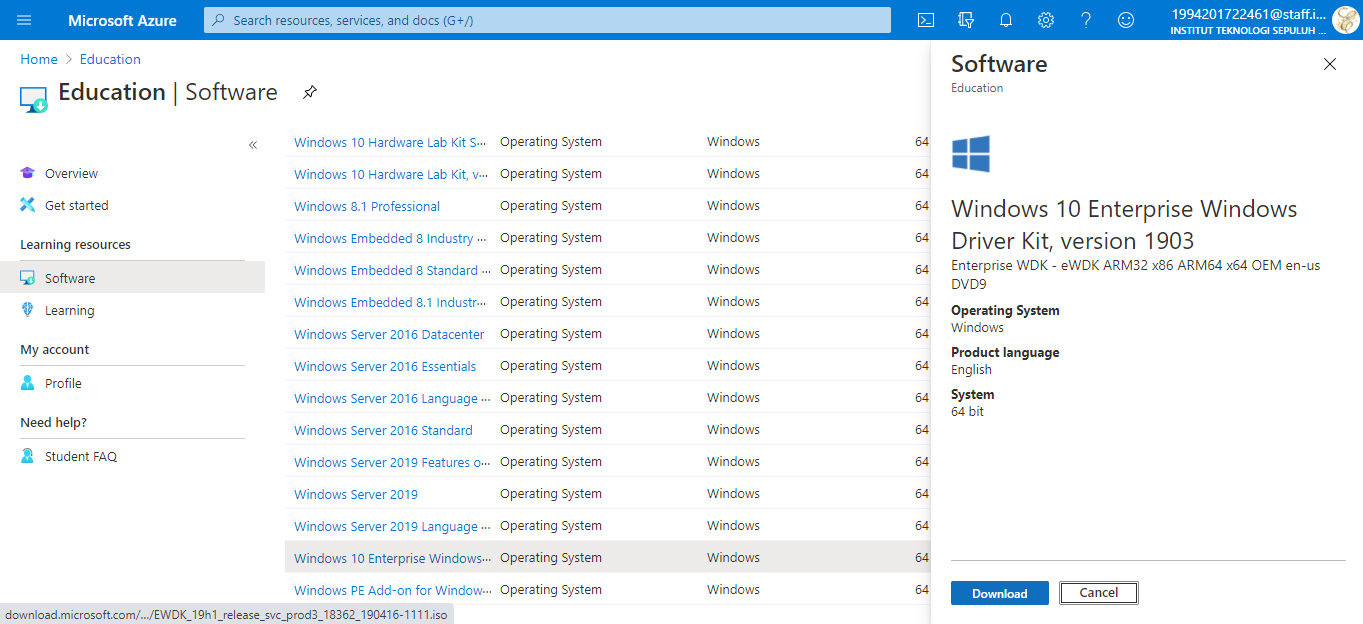The image size is (1363, 624).
Task: Go to Profile under My account
Action: [x=63, y=384]
